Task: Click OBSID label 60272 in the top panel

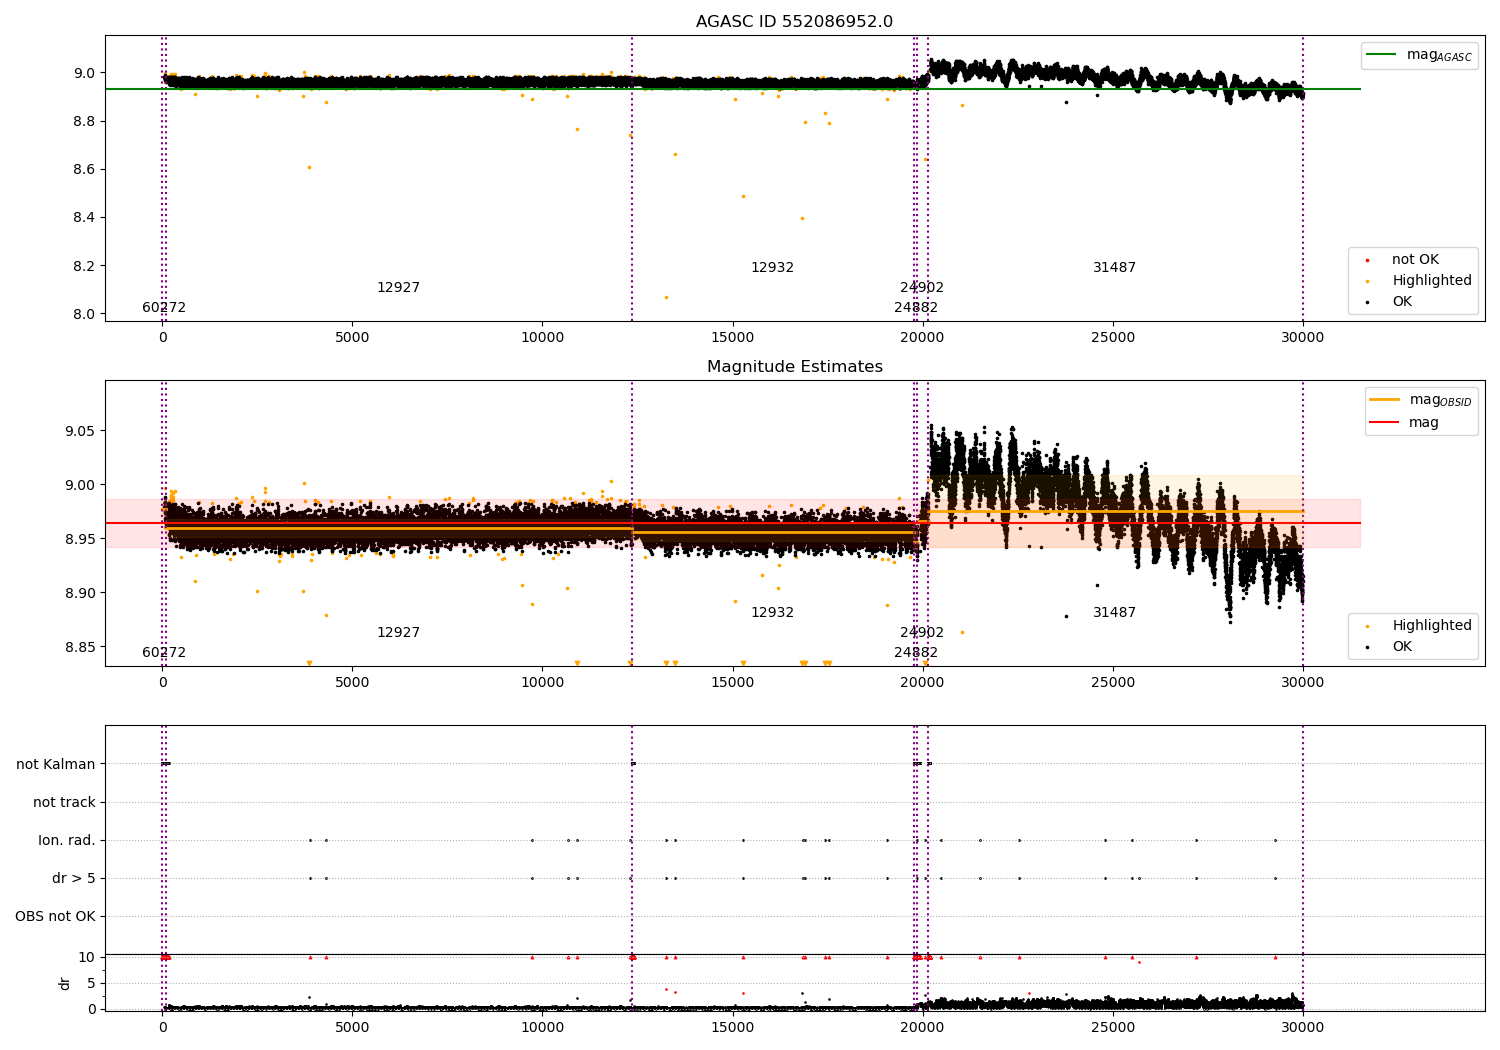Action: click(164, 308)
